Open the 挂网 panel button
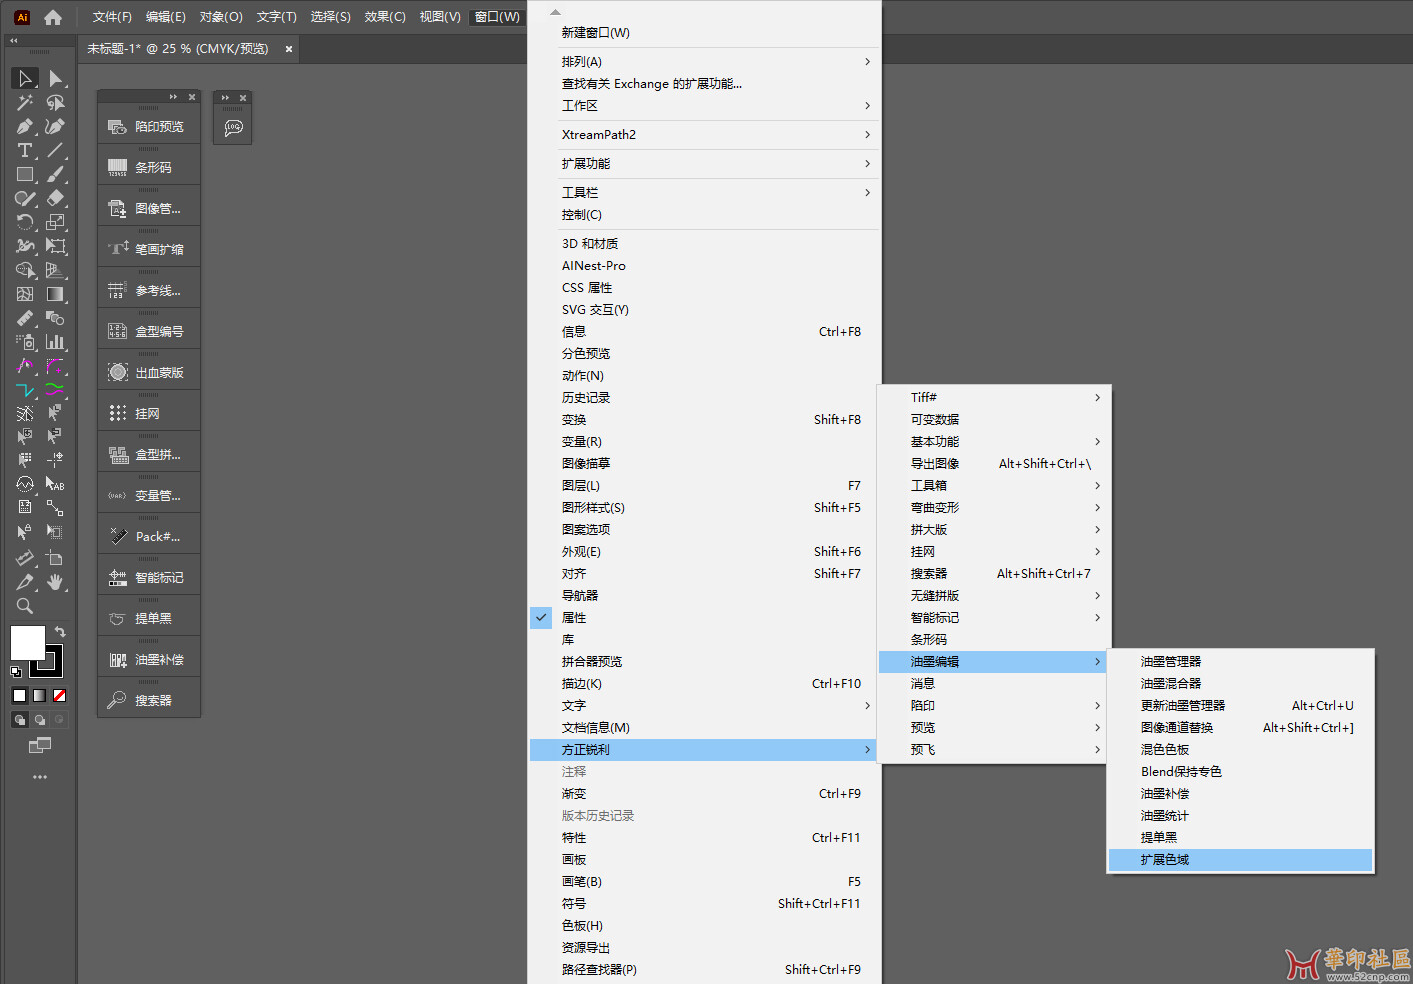 click(148, 414)
